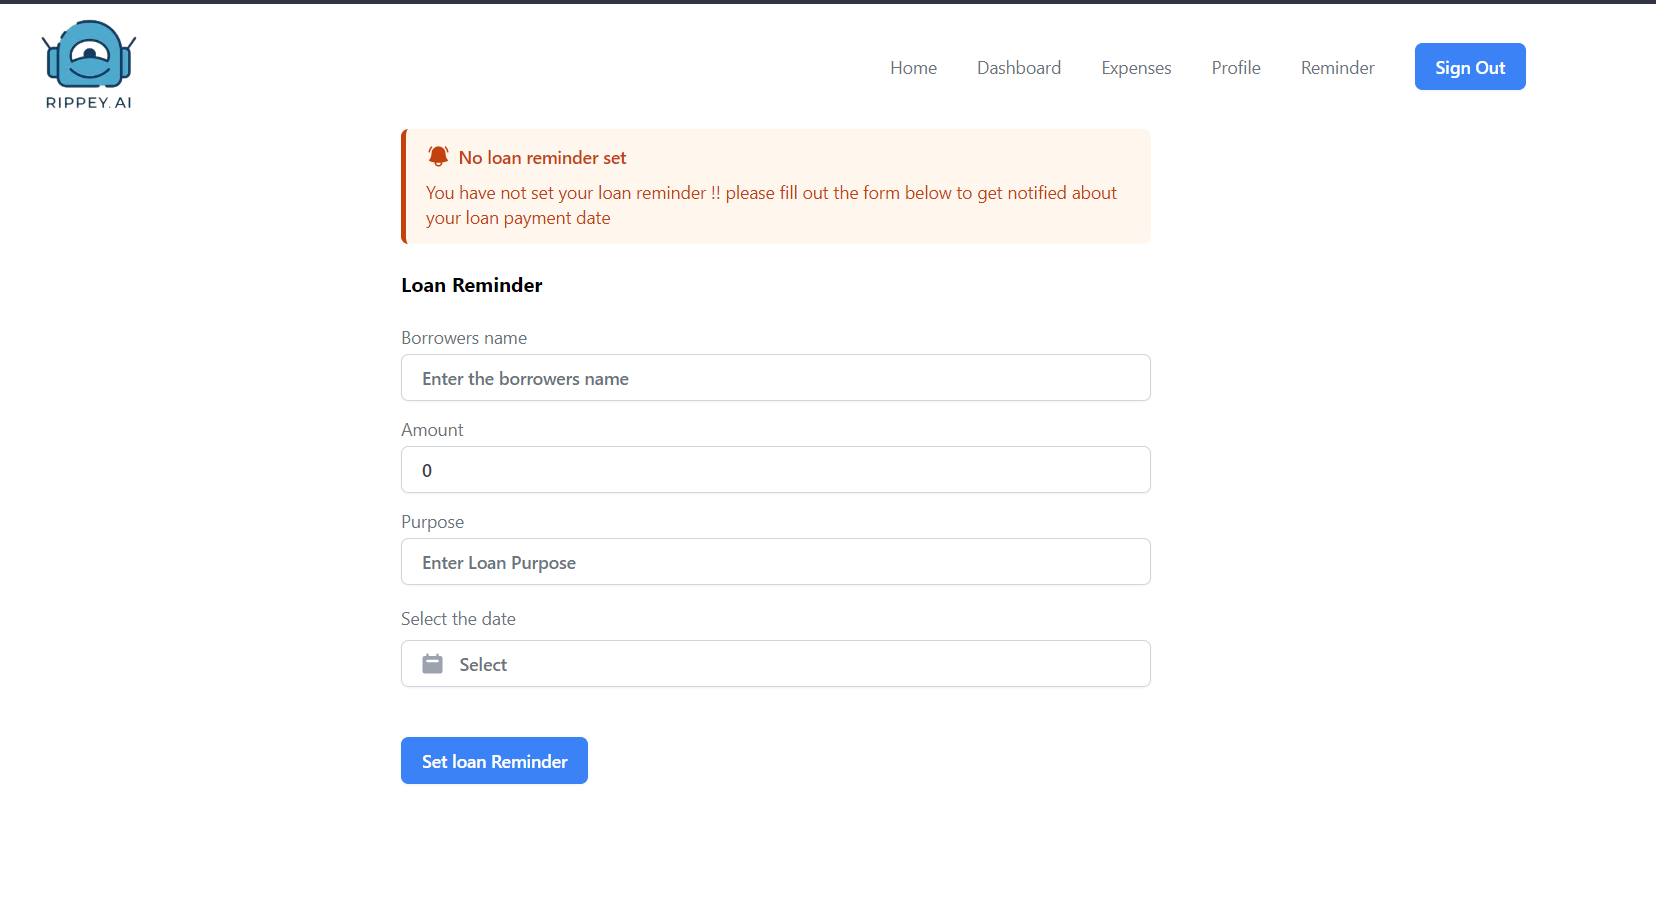Open the Dashboard page
The image size is (1656, 900).
point(1018,67)
